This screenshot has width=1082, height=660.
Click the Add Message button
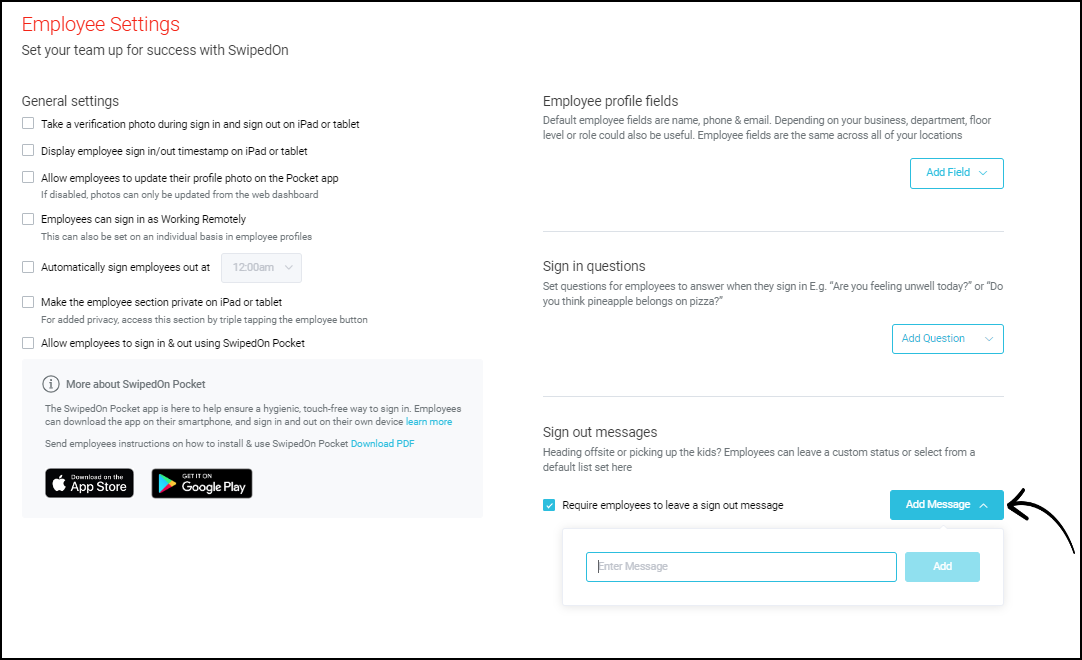click(946, 505)
